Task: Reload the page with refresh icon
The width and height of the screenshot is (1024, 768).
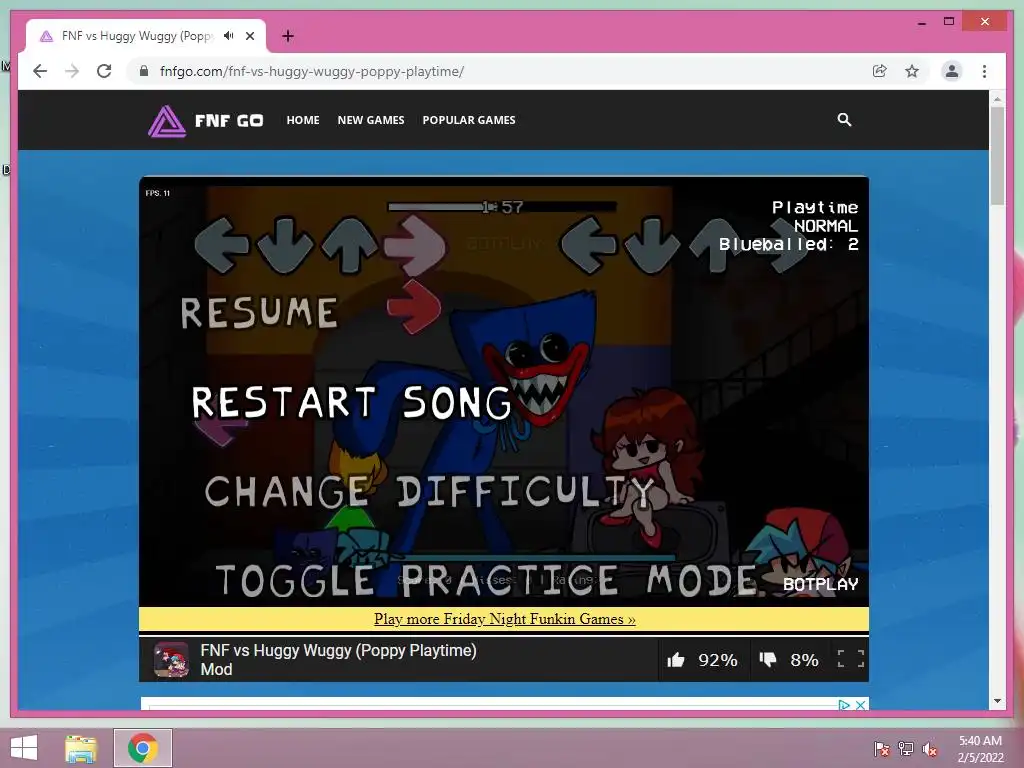Action: 104,71
